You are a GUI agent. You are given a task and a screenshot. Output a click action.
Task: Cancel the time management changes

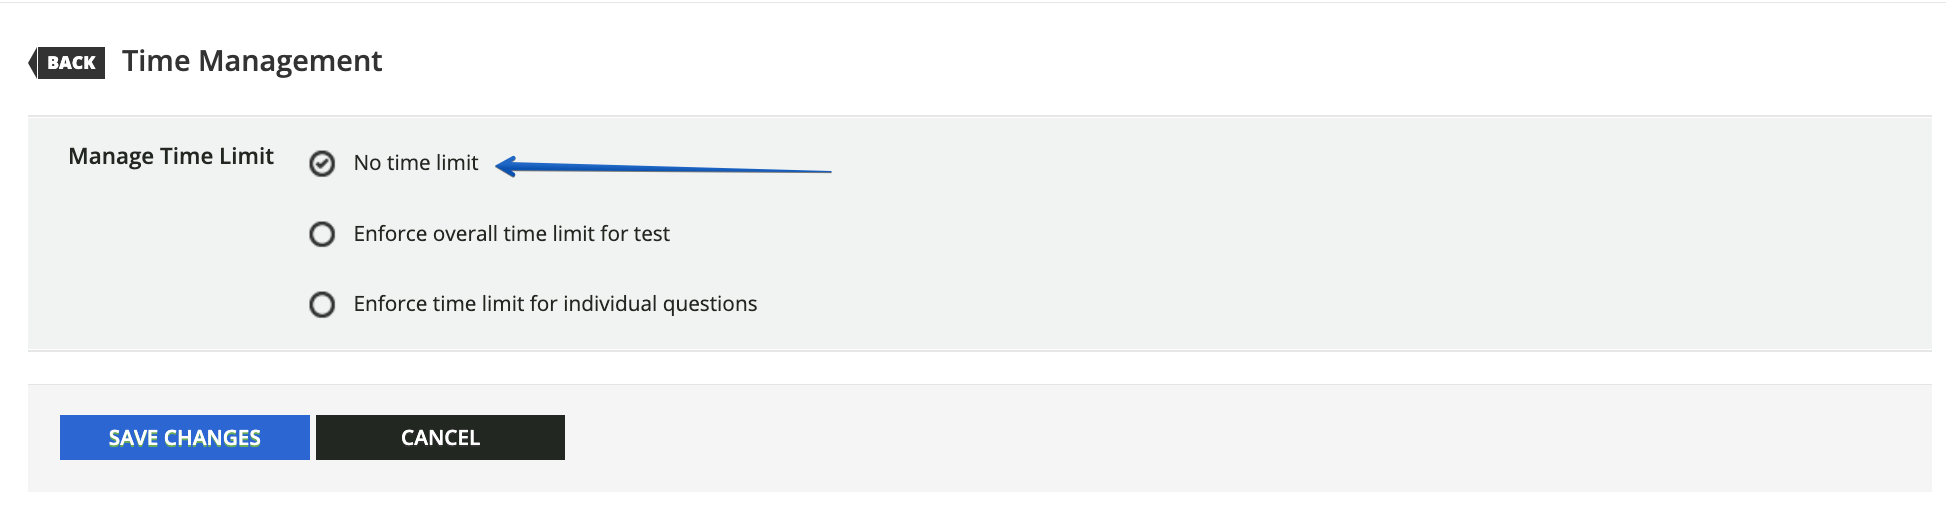440,437
